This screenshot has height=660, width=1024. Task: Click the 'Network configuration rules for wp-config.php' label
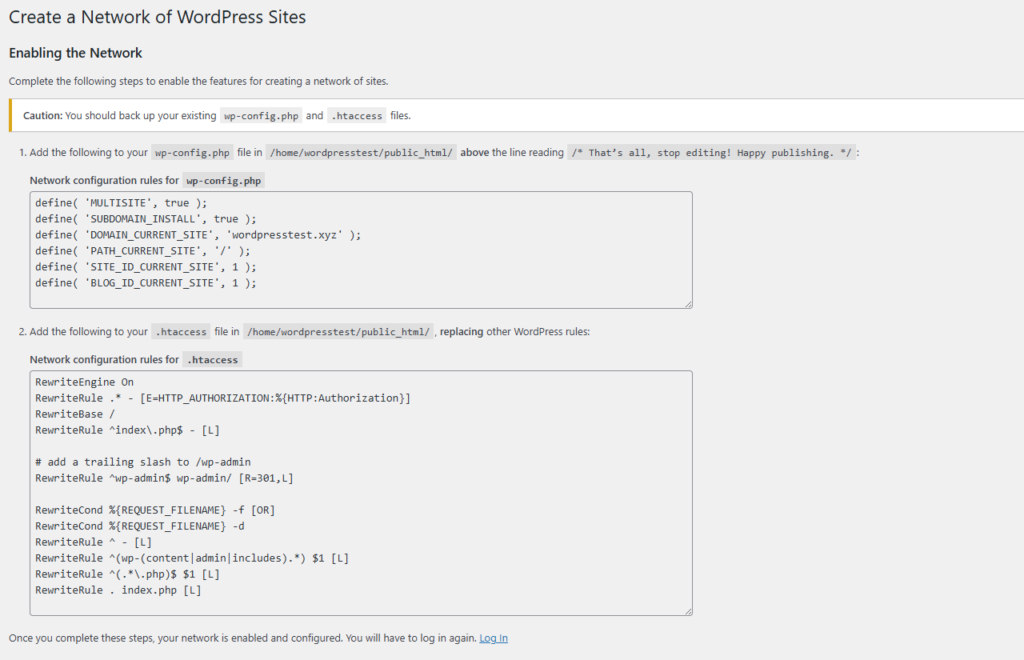[x=146, y=181]
